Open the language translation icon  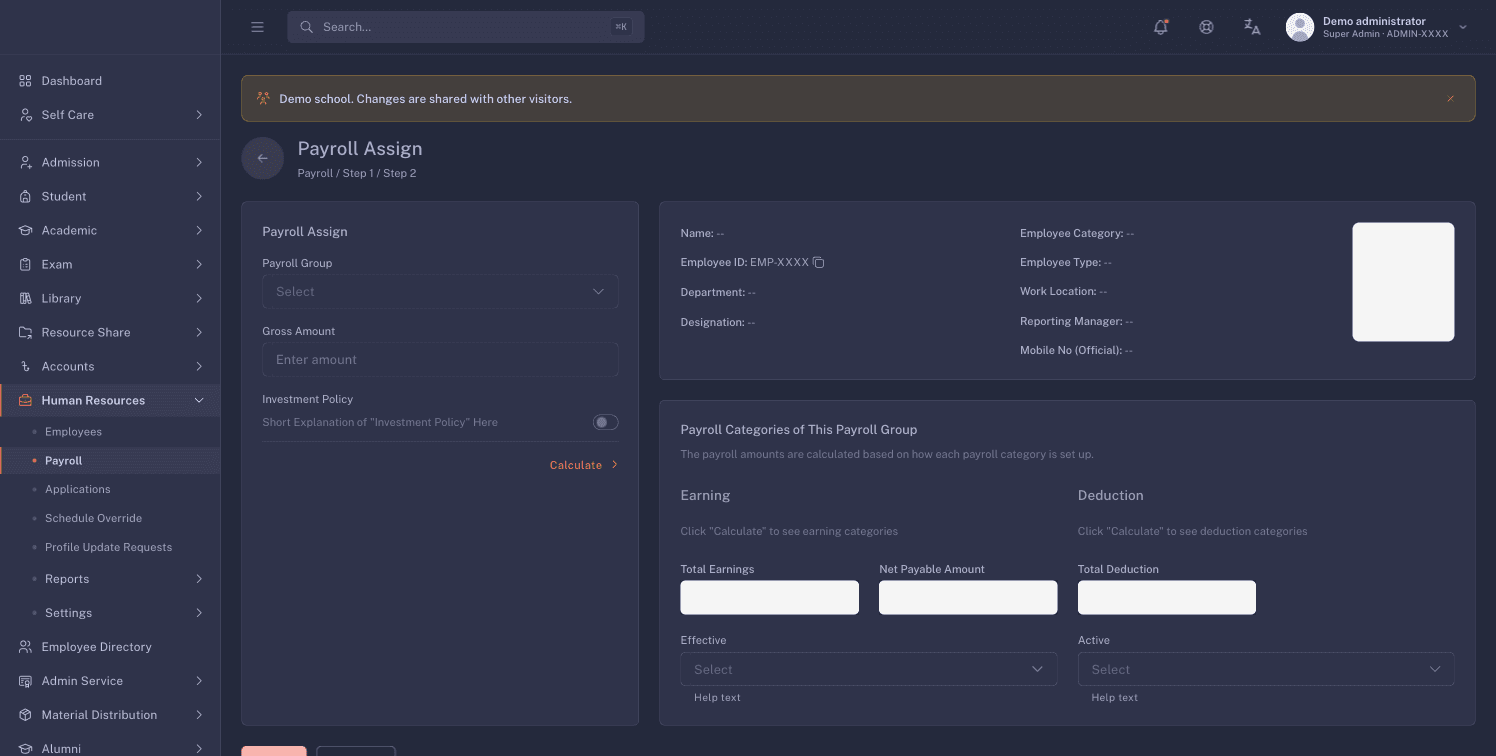pyautogui.click(x=1252, y=27)
